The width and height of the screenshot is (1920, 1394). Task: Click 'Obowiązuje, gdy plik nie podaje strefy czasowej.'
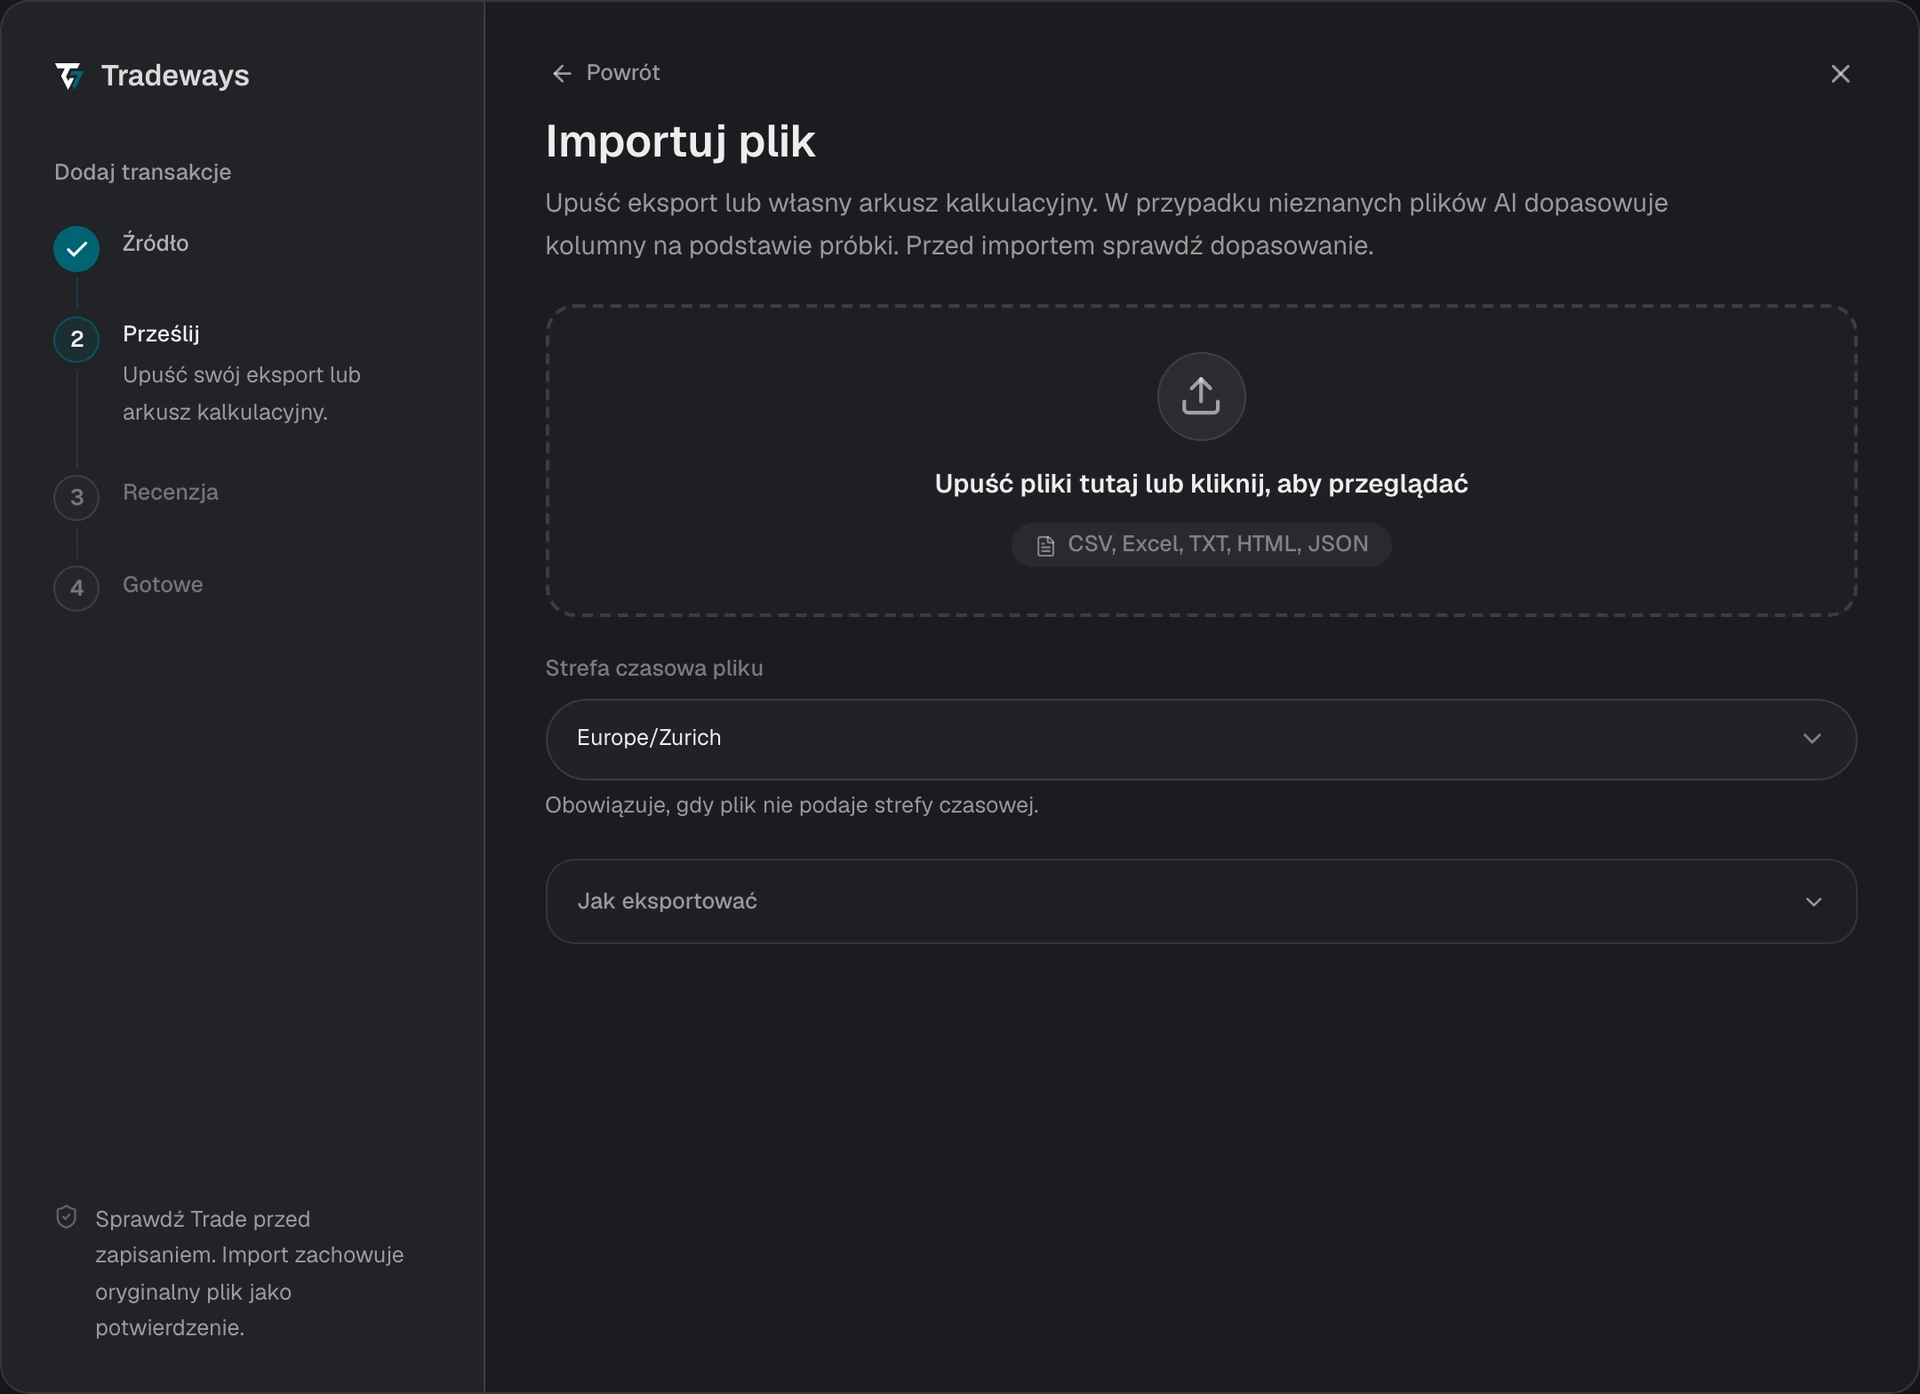pyautogui.click(x=792, y=805)
